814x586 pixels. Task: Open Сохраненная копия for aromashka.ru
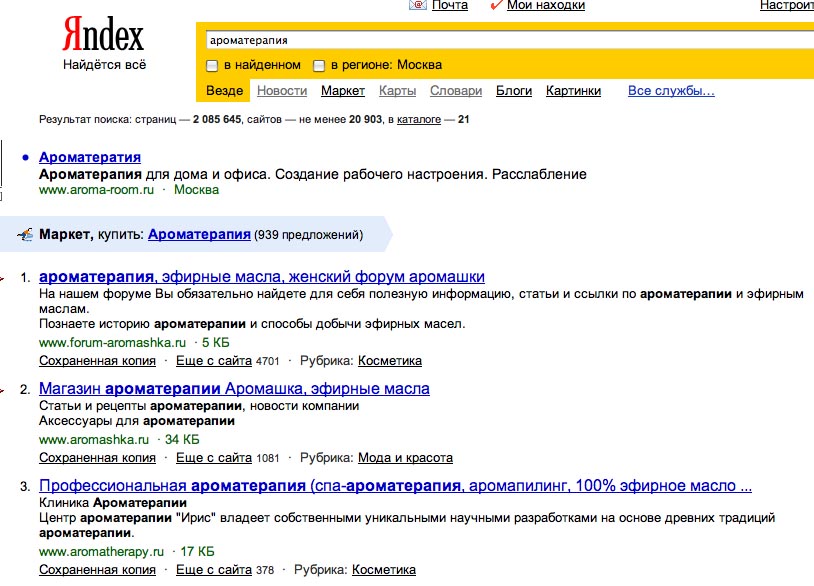(97, 458)
